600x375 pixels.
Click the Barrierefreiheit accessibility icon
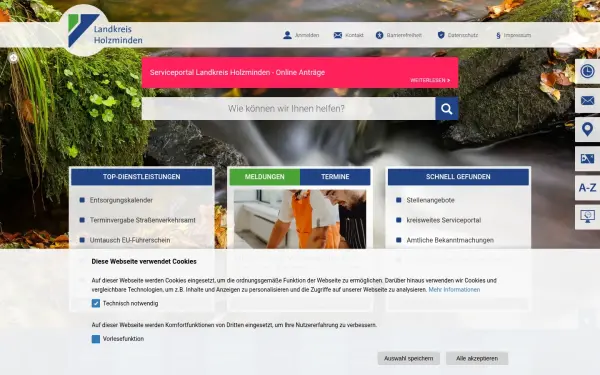(x=379, y=35)
